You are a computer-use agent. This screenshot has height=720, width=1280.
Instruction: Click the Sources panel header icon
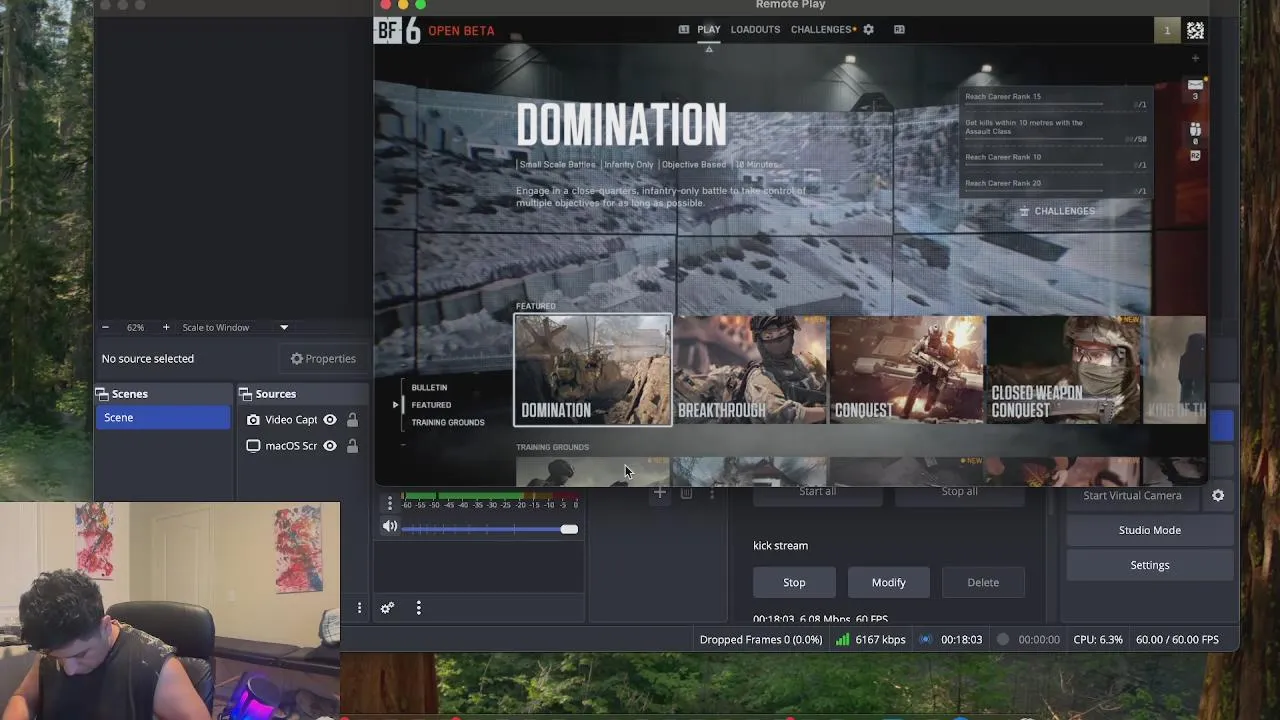245,394
